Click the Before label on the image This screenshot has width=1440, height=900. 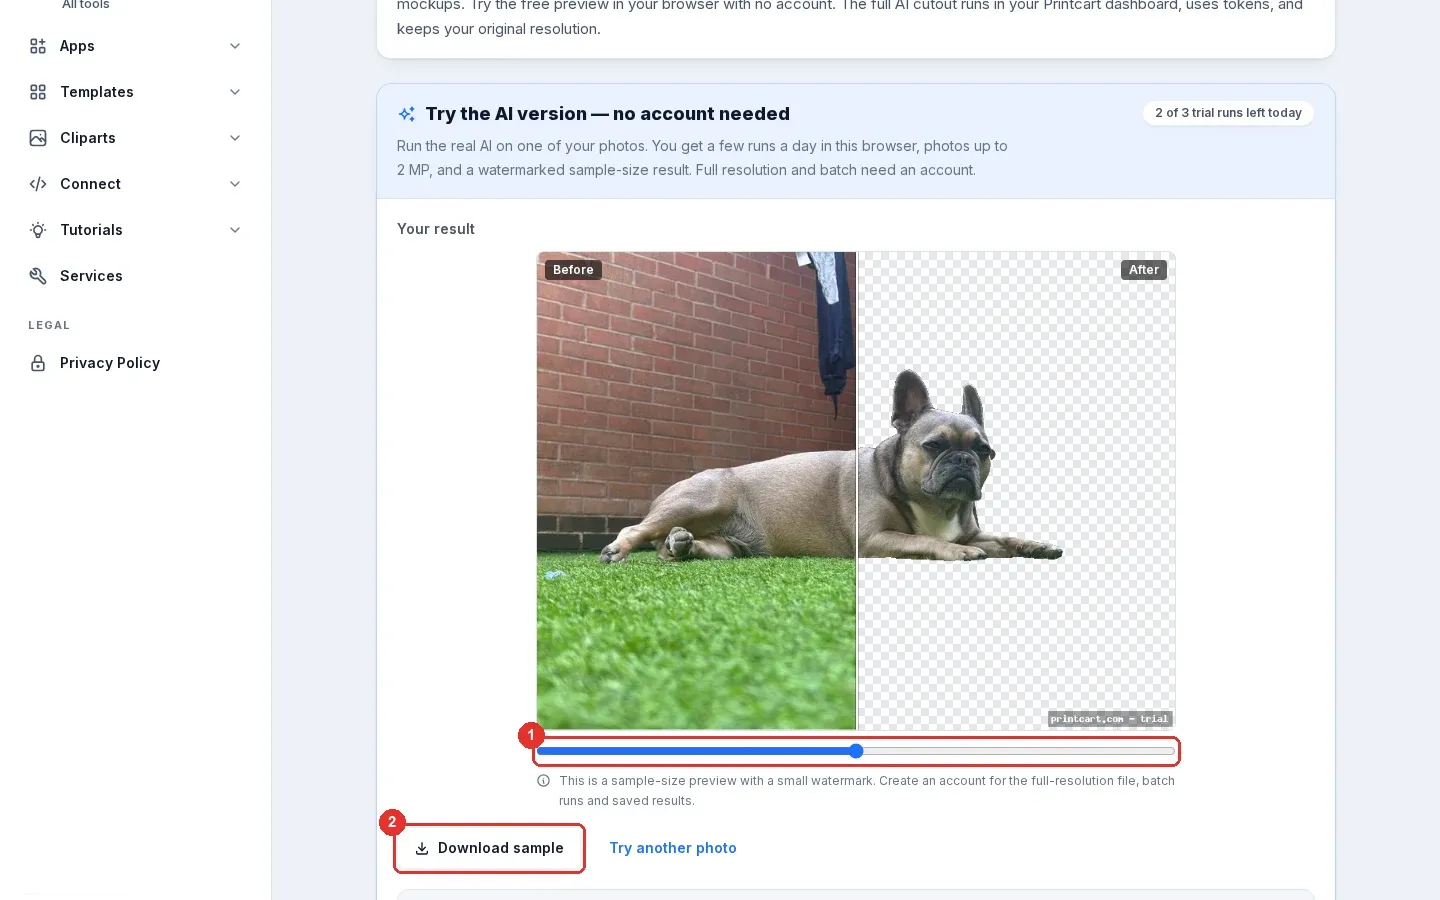point(573,270)
